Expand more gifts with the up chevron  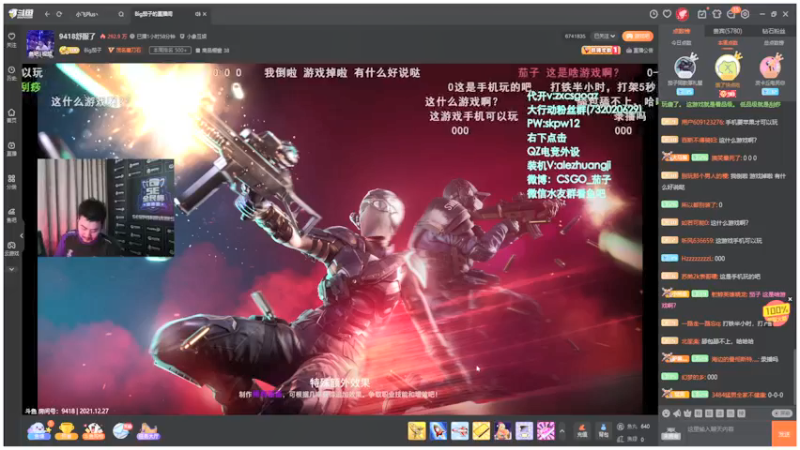click(x=562, y=432)
